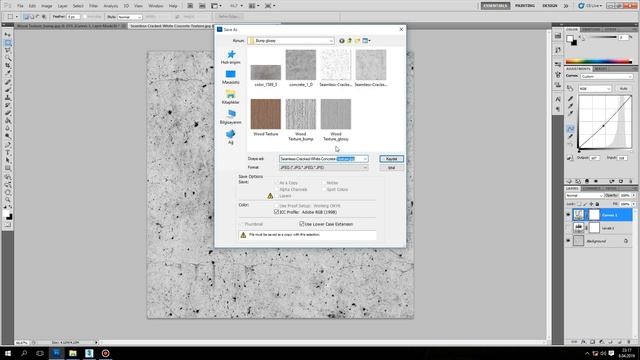640x360 pixels.
Task: Select the Type tool in the toolbox
Action: click(8, 153)
